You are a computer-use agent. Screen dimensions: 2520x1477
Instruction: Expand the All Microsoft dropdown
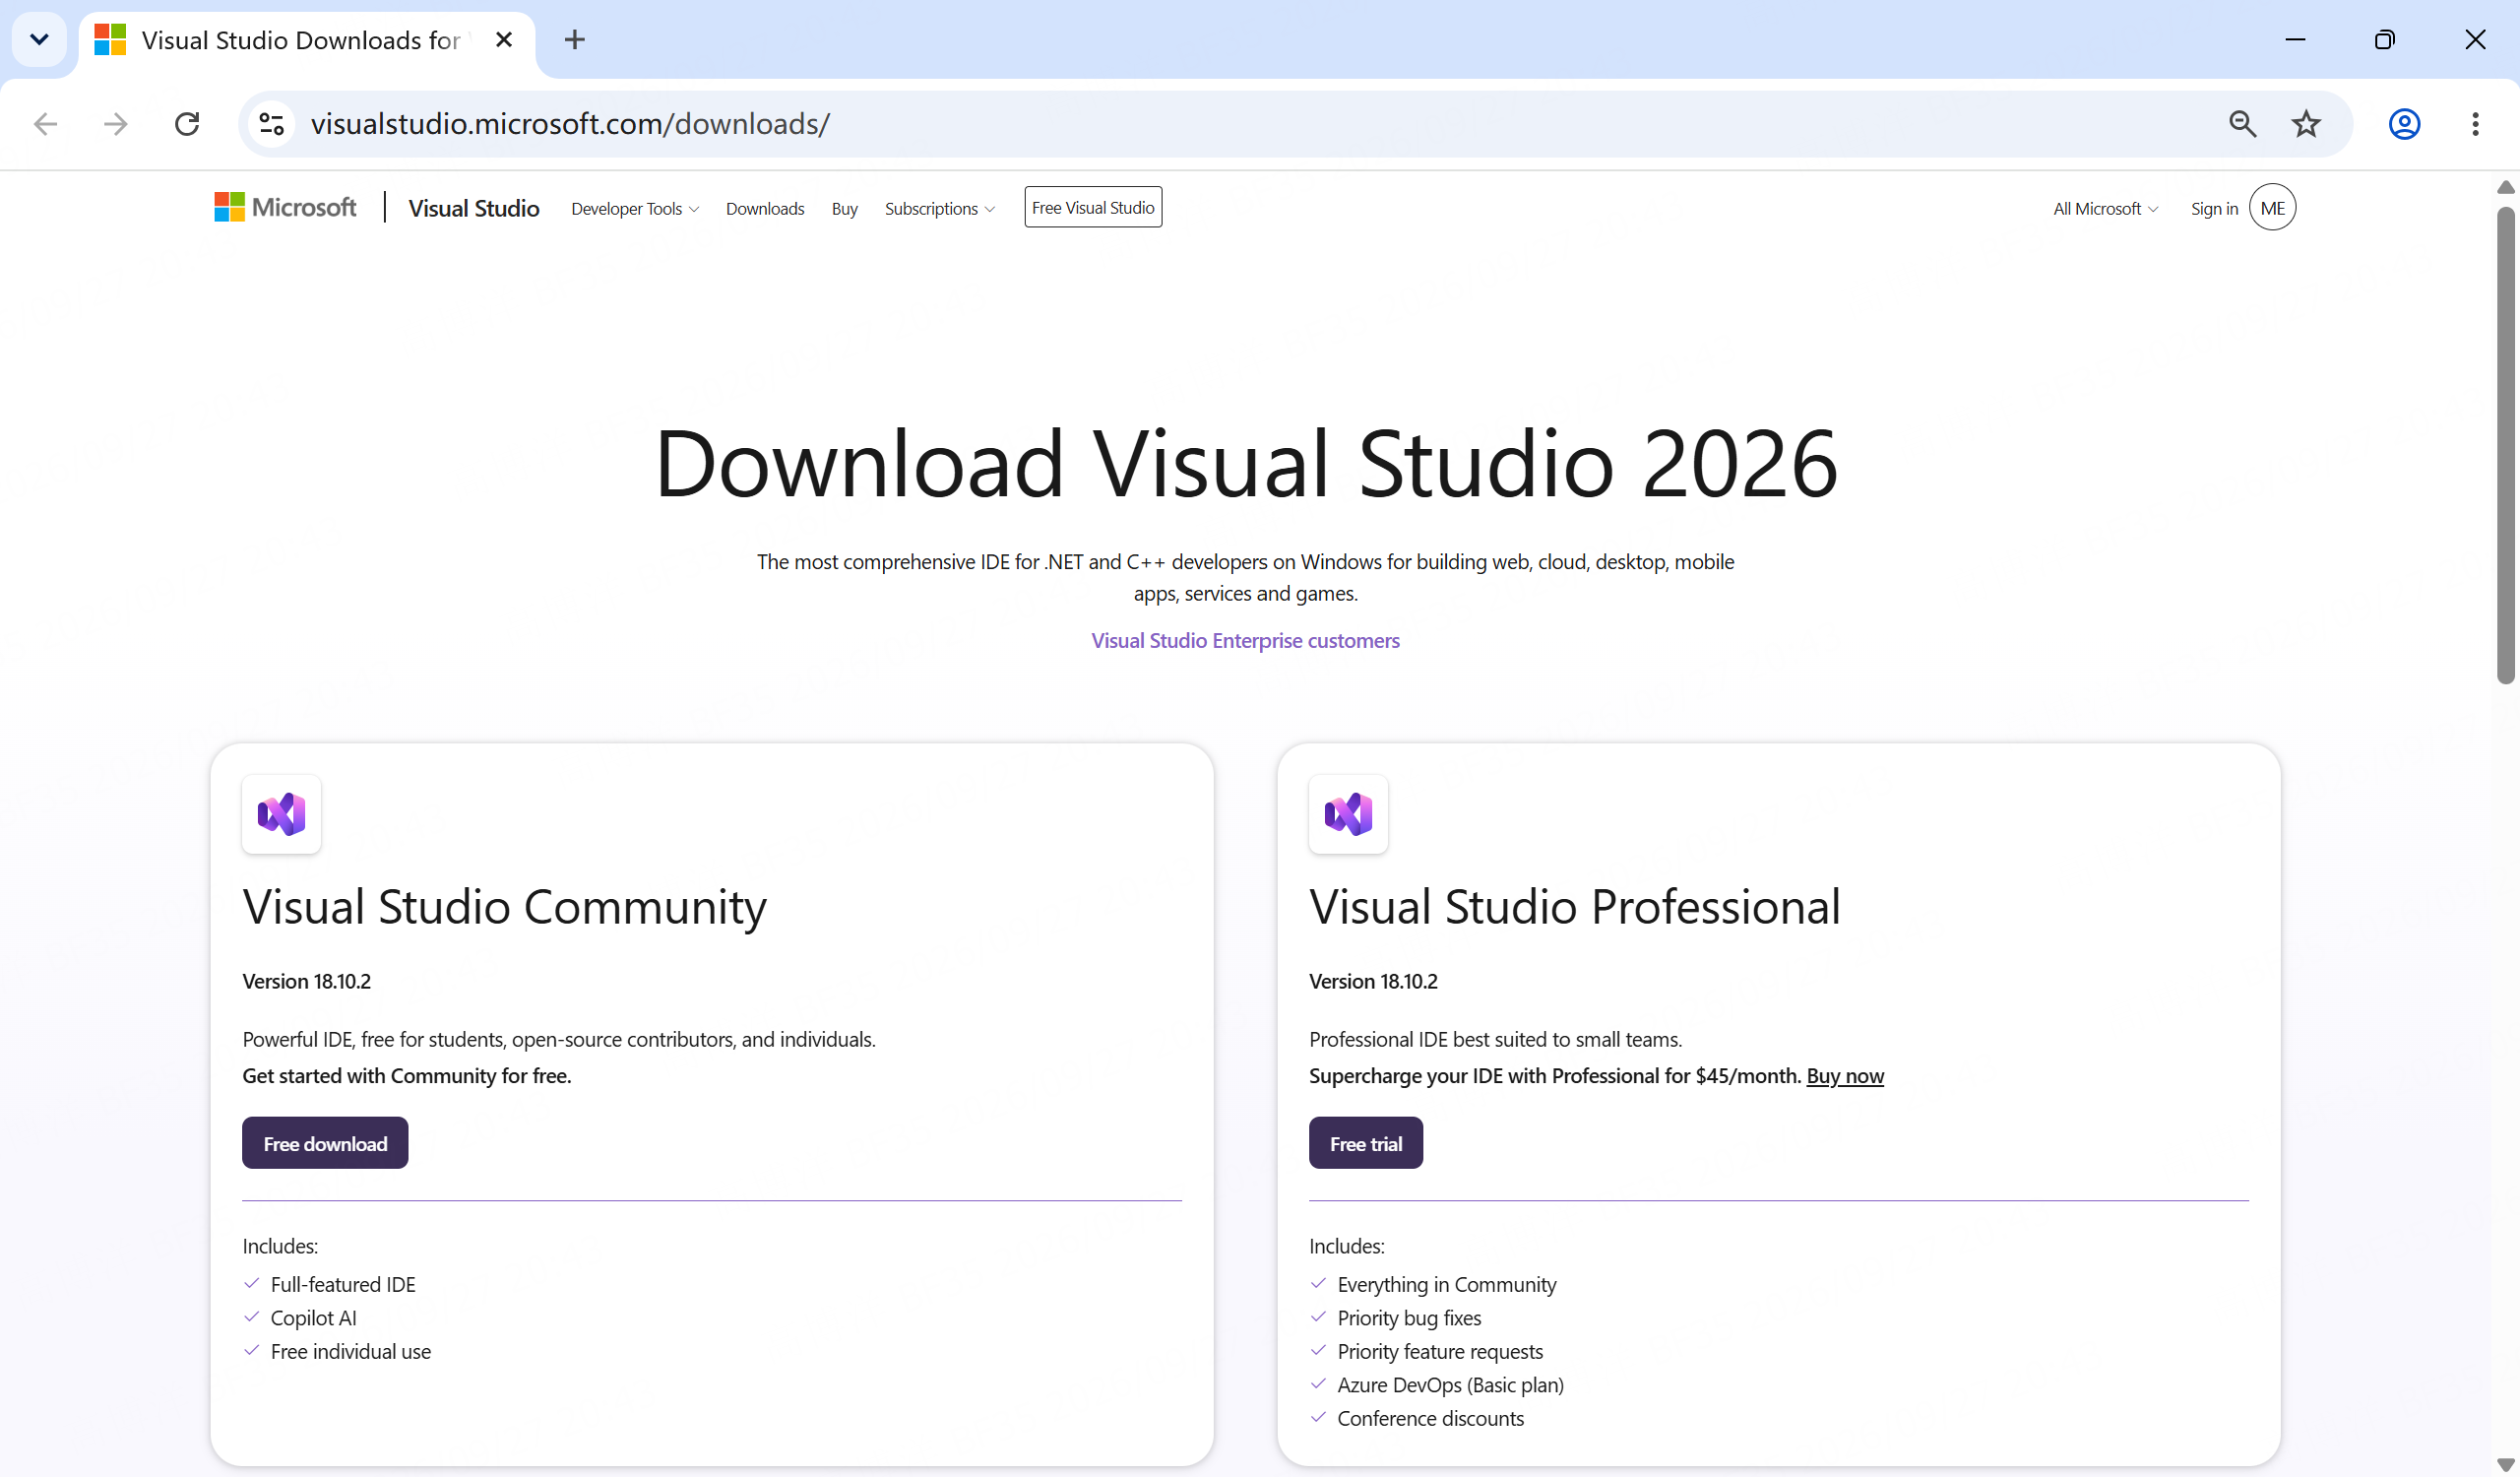click(2106, 209)
